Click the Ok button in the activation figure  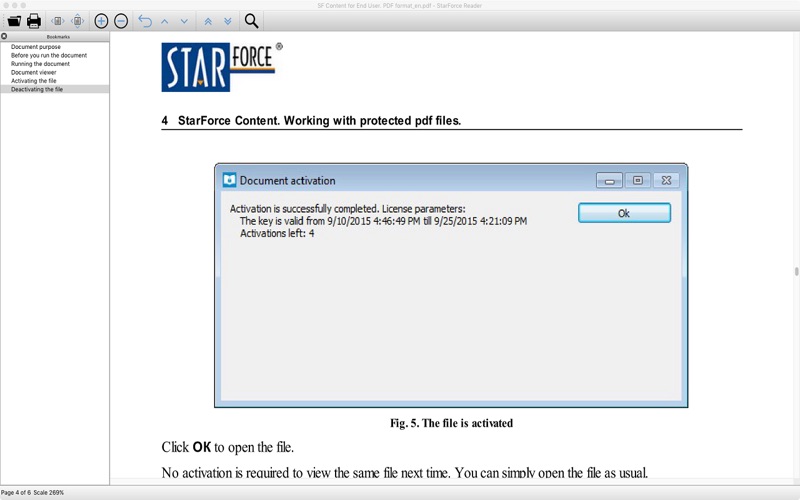pyautogui.click(x=624, y=213)
